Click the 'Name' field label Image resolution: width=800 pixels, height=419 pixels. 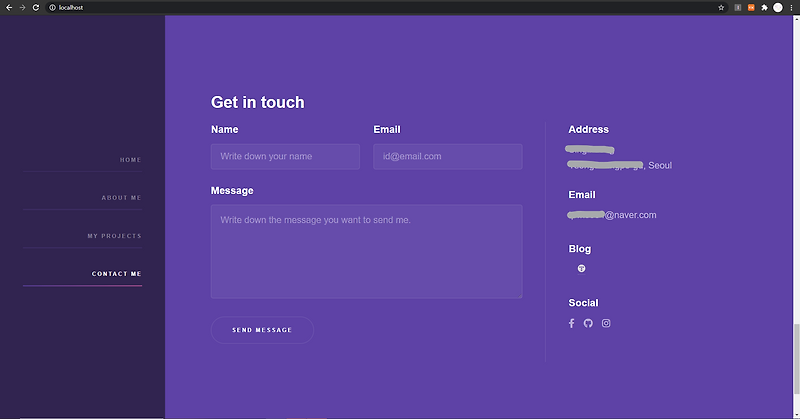224,130
